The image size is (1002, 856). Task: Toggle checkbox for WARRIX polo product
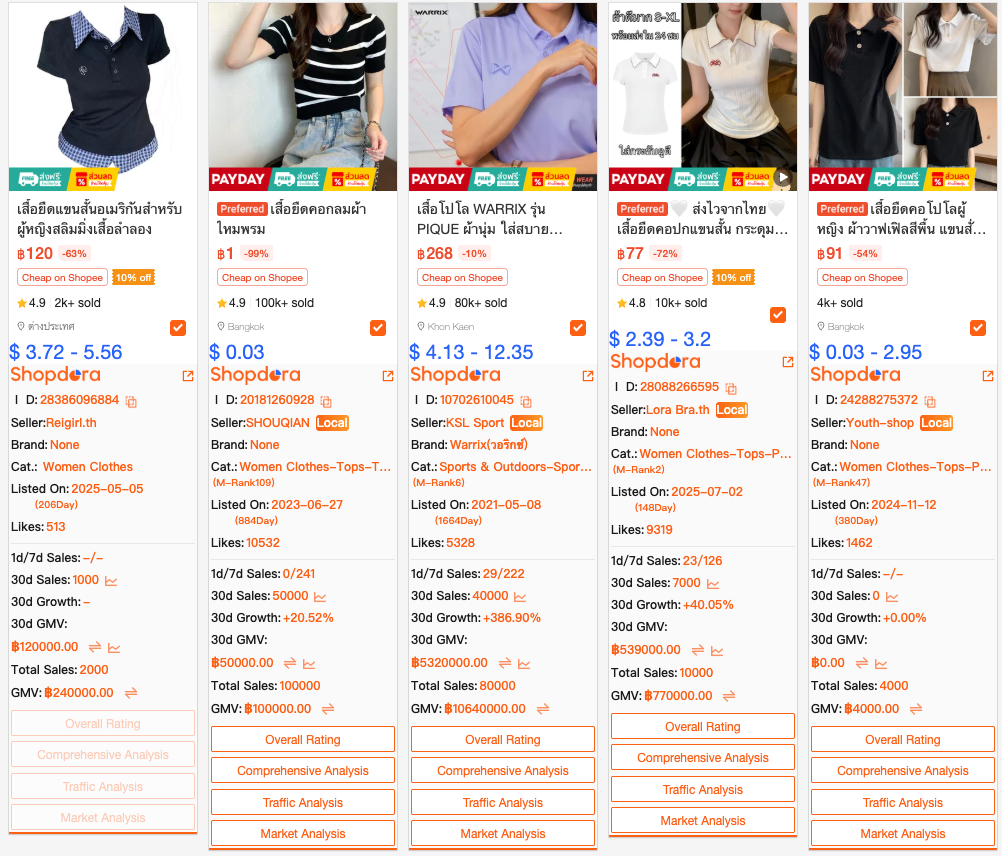[578, 328]
